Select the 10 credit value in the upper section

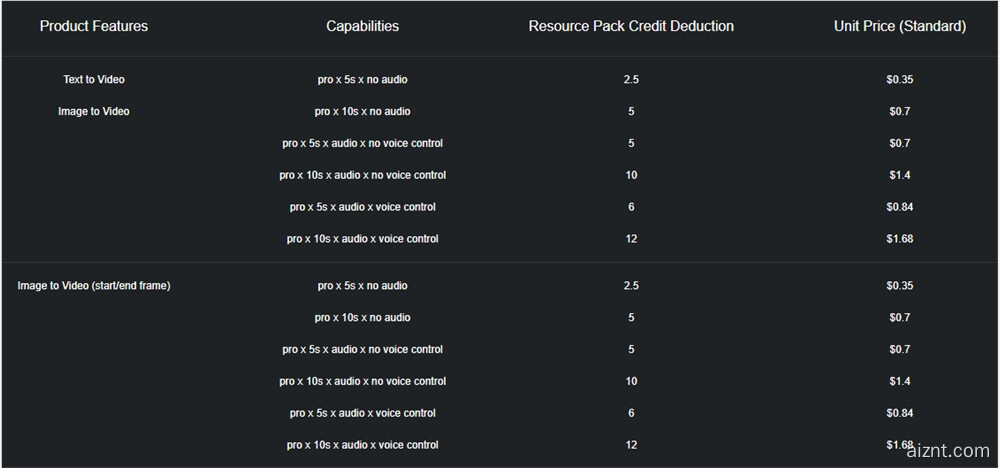coord(631,175)
